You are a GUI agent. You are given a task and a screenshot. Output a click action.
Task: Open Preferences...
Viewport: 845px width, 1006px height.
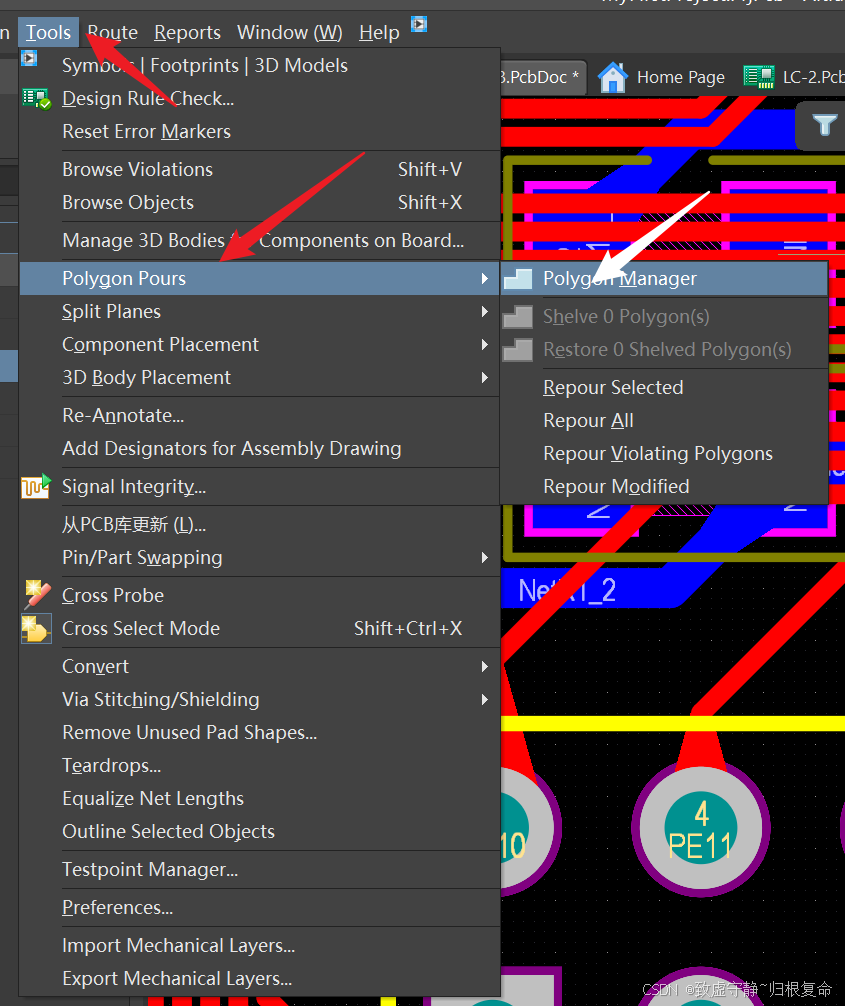[260, 908]
